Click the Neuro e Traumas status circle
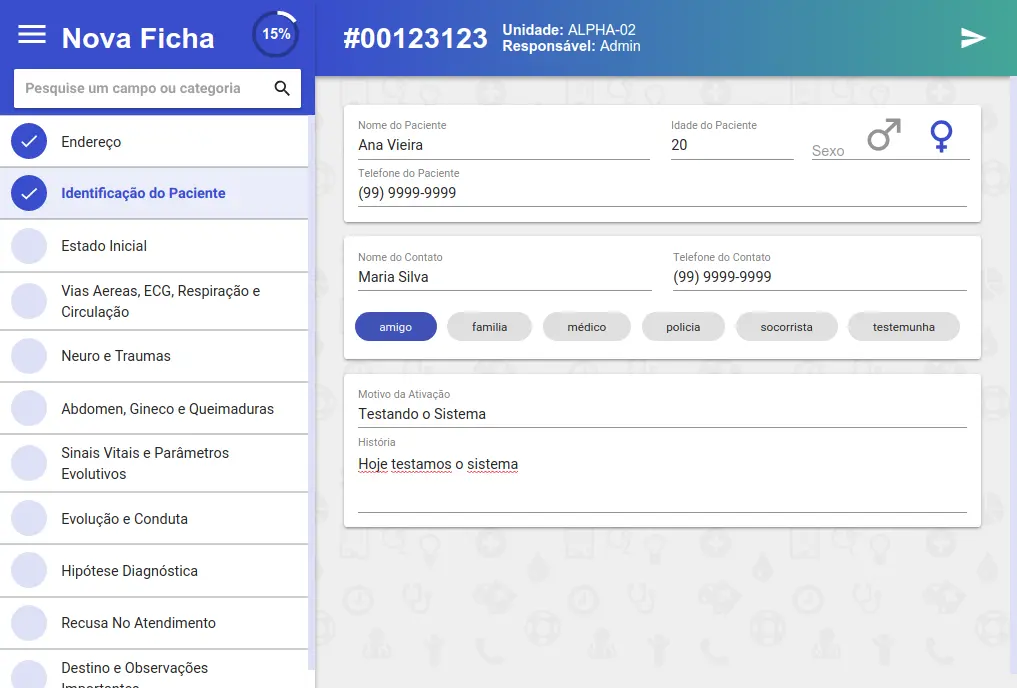 (x=29, y=356)
